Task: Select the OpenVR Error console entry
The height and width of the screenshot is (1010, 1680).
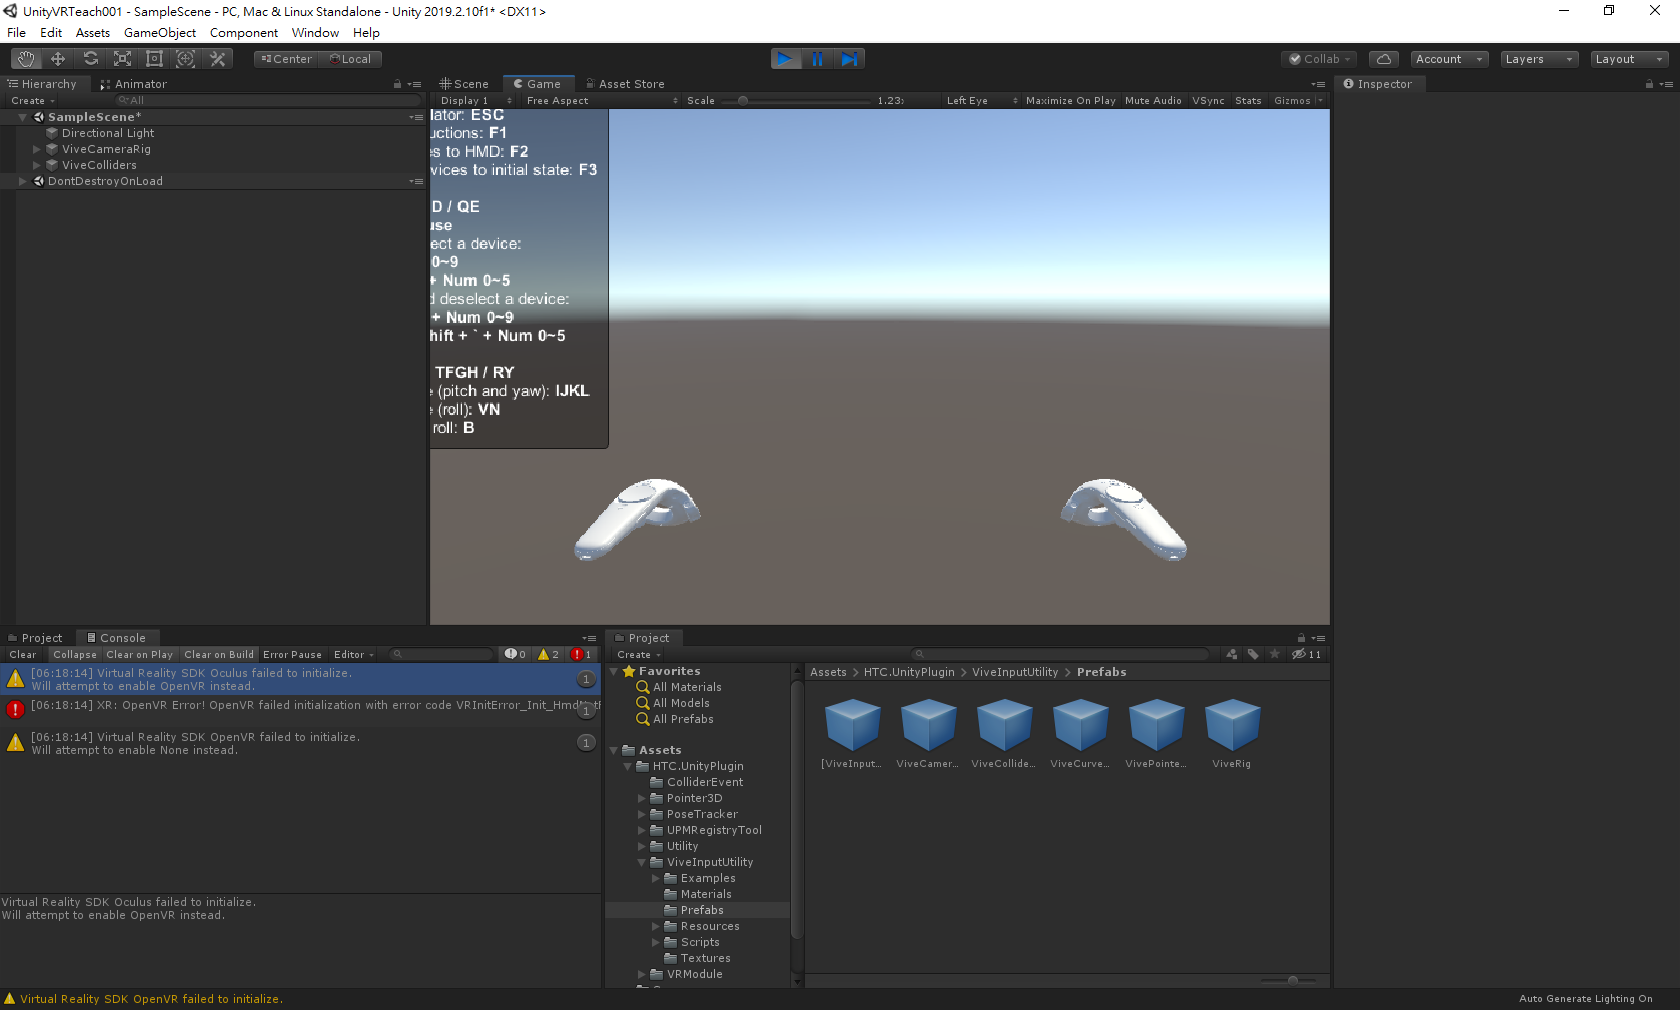Action: pos(300,711)
